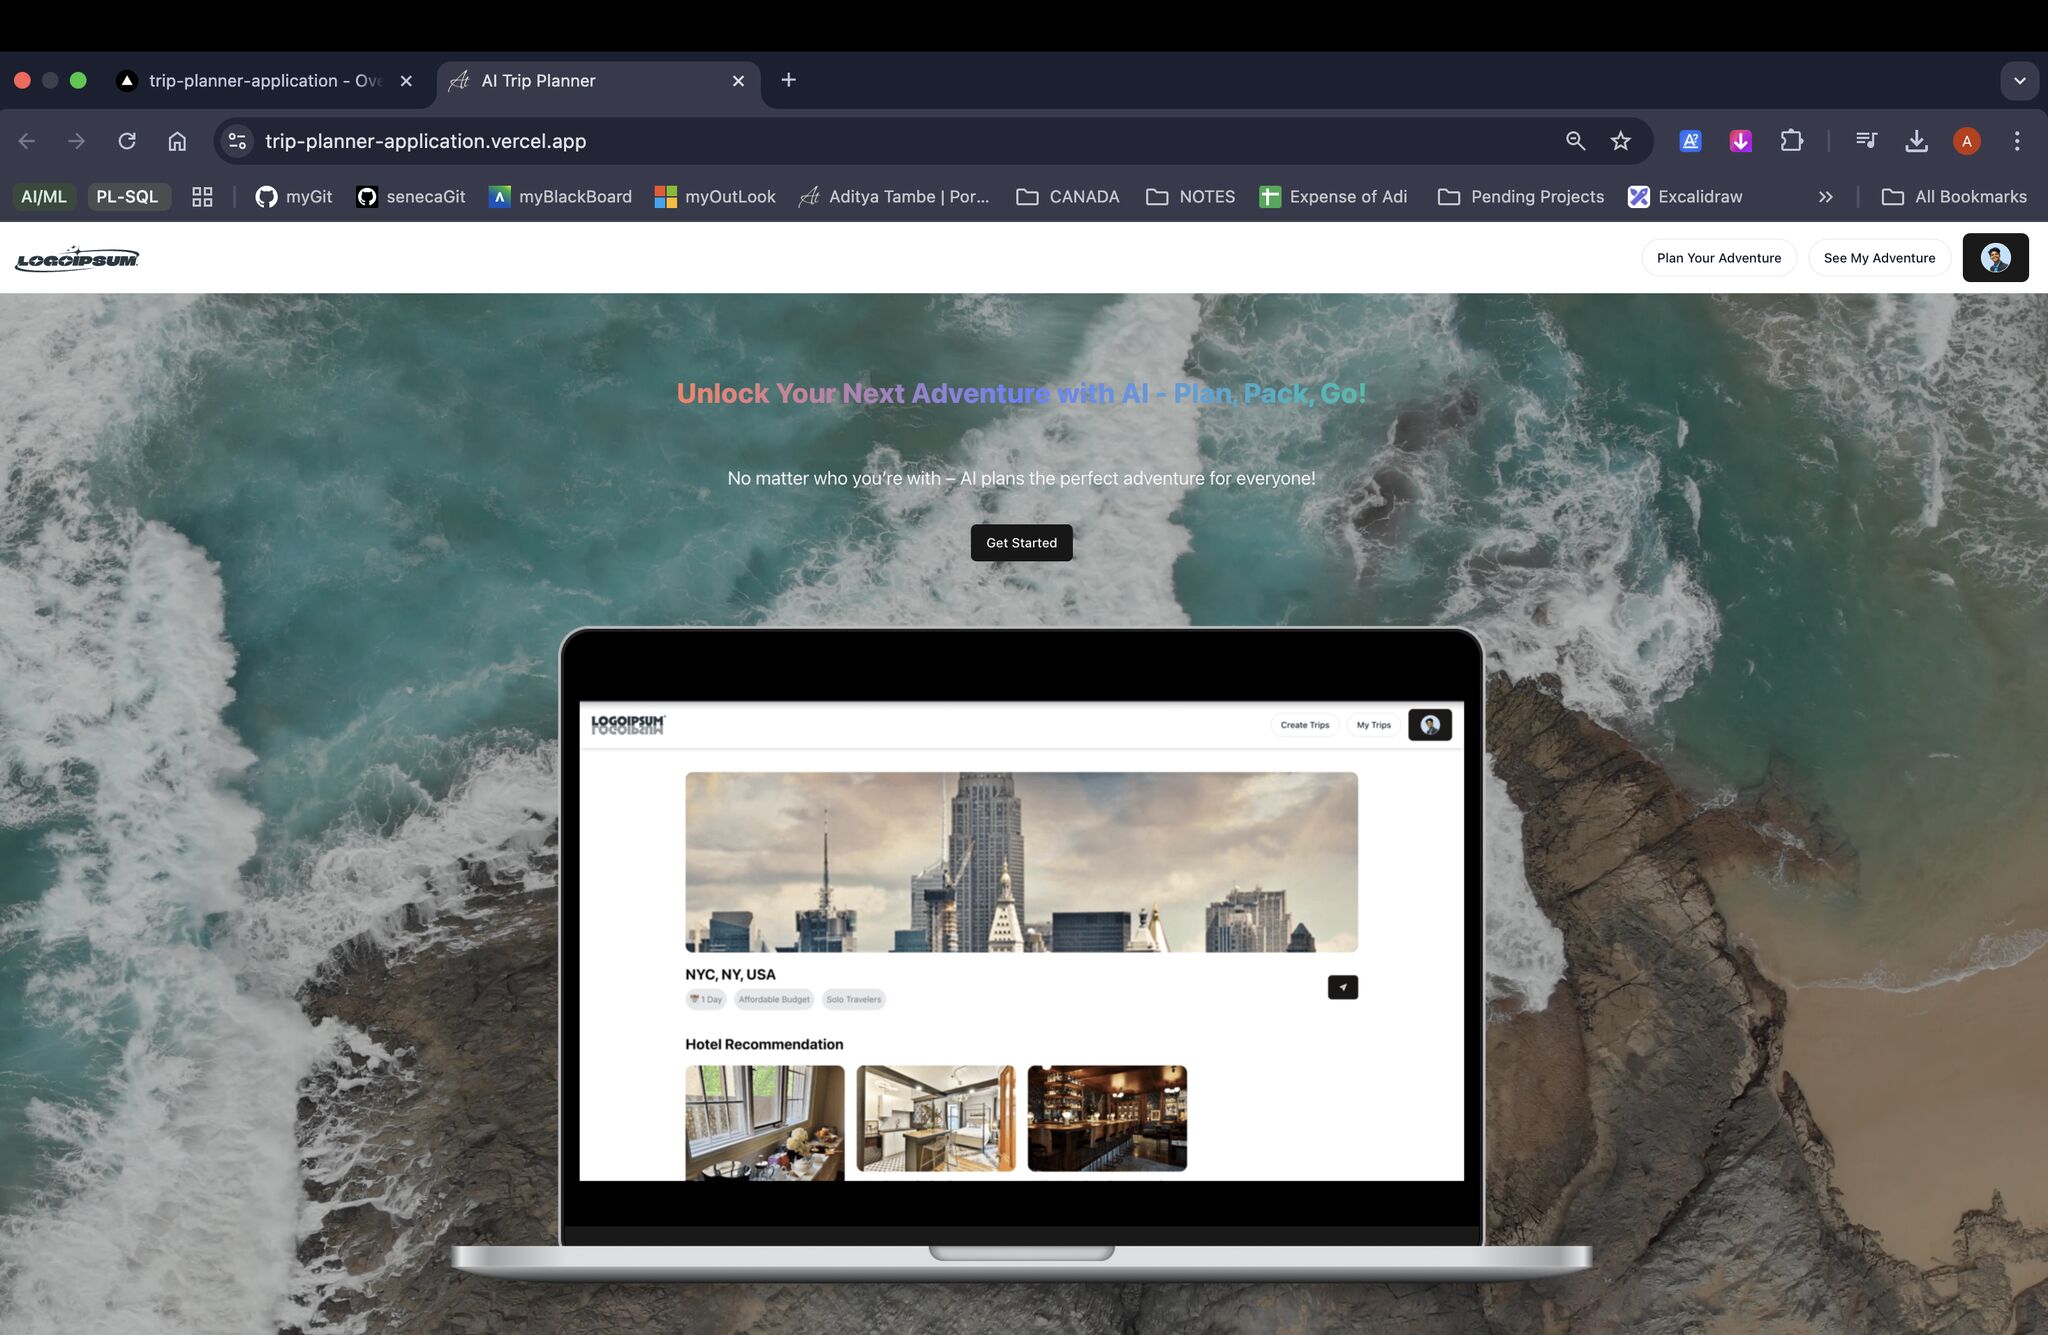Viewport: 2048px width, 1335px height.
Task: Launch Excalidraw from the bookmarks bar
Action: pyautogui.click(x=1686, y=196)
